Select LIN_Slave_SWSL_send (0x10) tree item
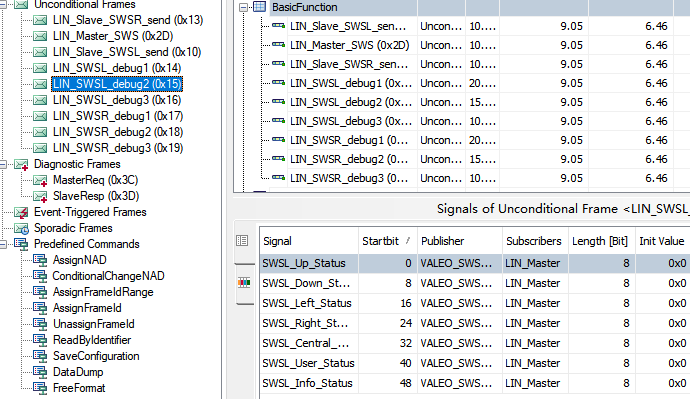This screenshot has height=399, width=690. click(x=127, y=52)
